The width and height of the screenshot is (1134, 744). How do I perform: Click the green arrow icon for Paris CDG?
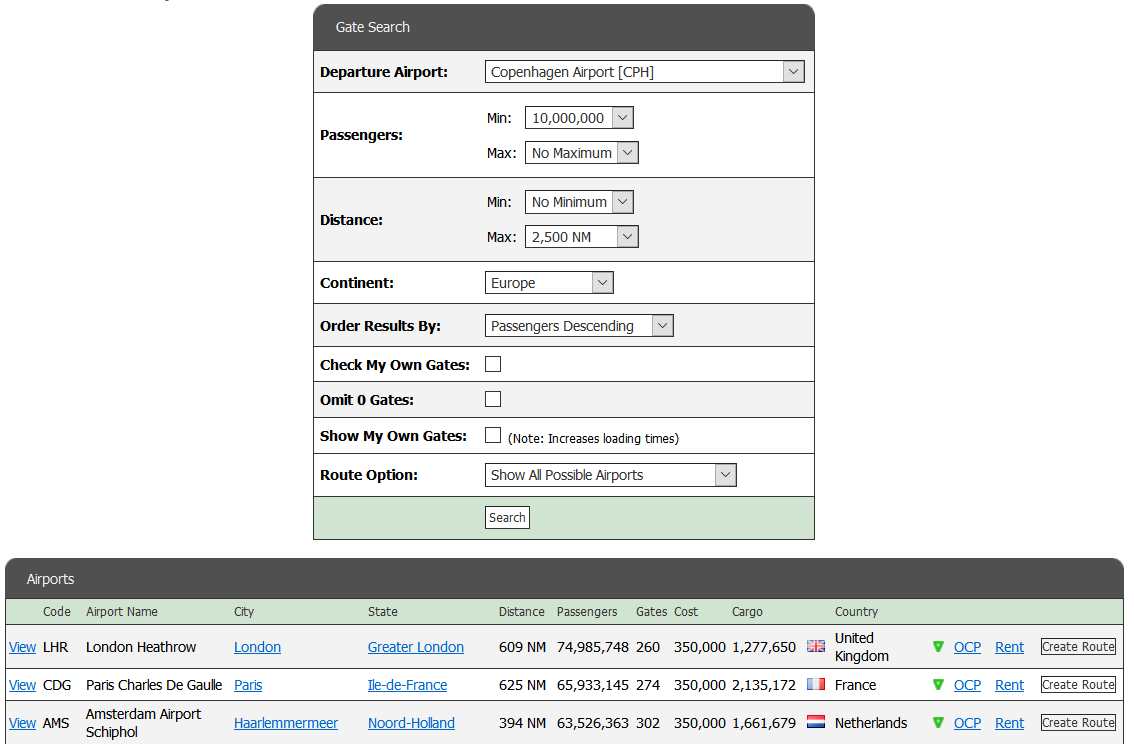(937, 685)
